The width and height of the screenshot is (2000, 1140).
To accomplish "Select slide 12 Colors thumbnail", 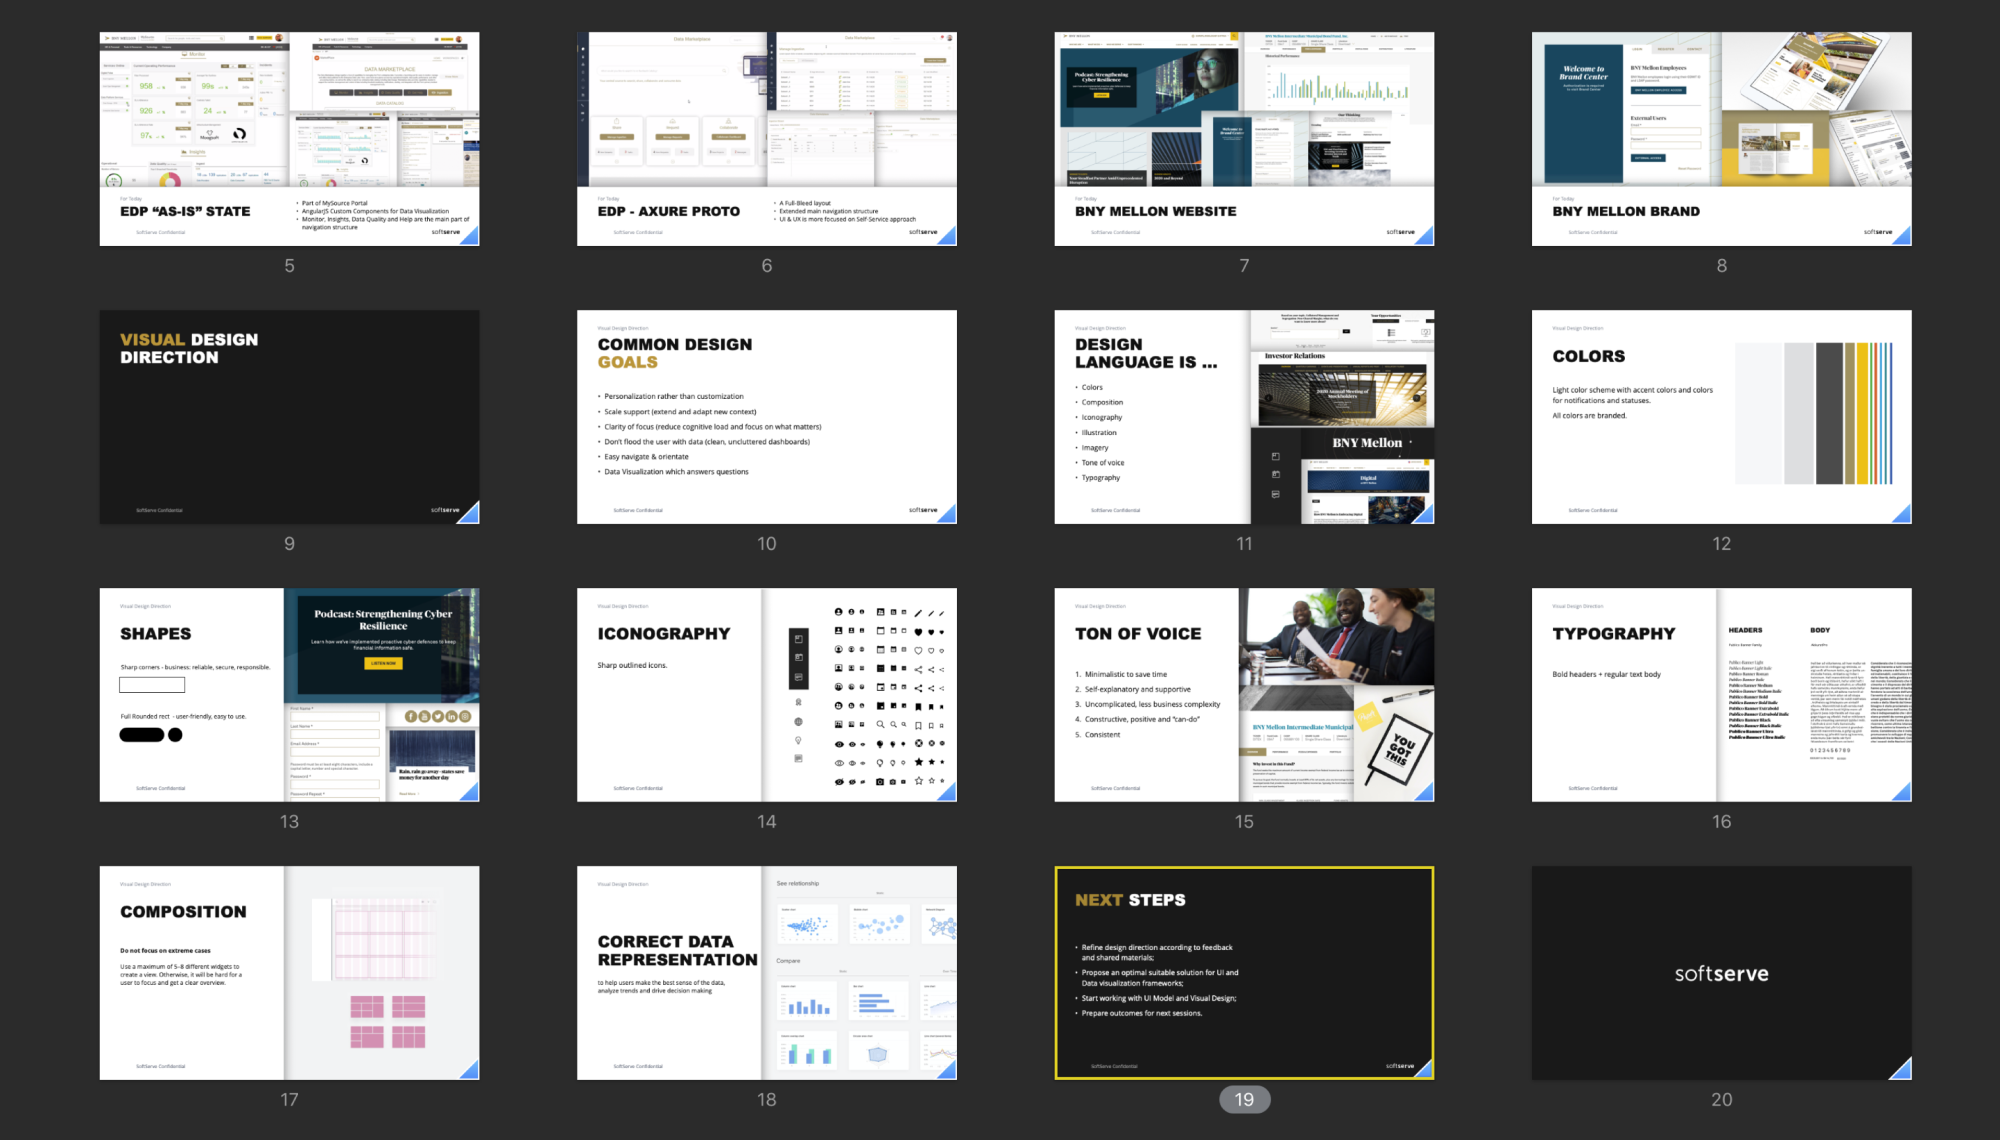I will 1722,416.
